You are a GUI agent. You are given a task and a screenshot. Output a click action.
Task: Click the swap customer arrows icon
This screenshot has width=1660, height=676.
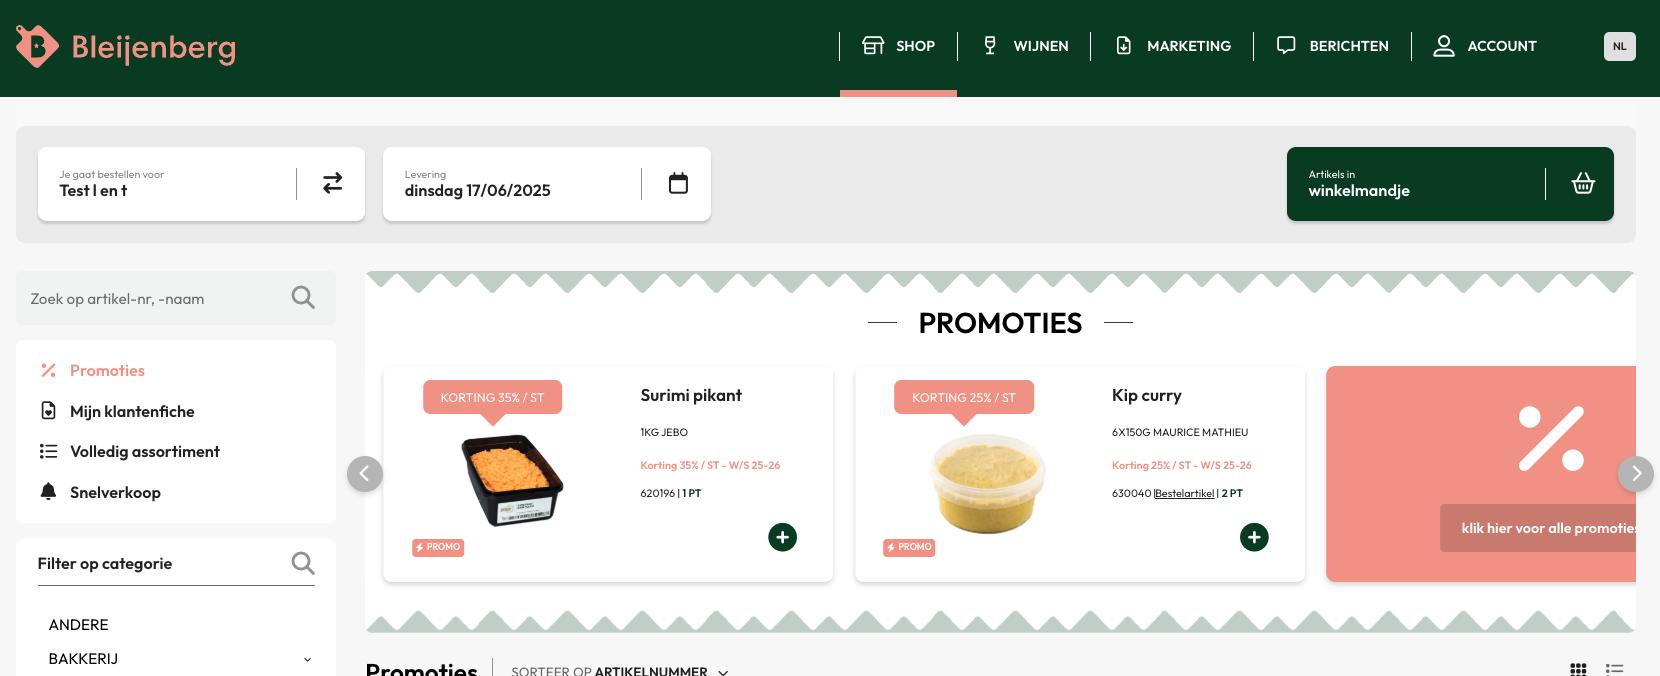pyautogui.click(x=332, y=183)
